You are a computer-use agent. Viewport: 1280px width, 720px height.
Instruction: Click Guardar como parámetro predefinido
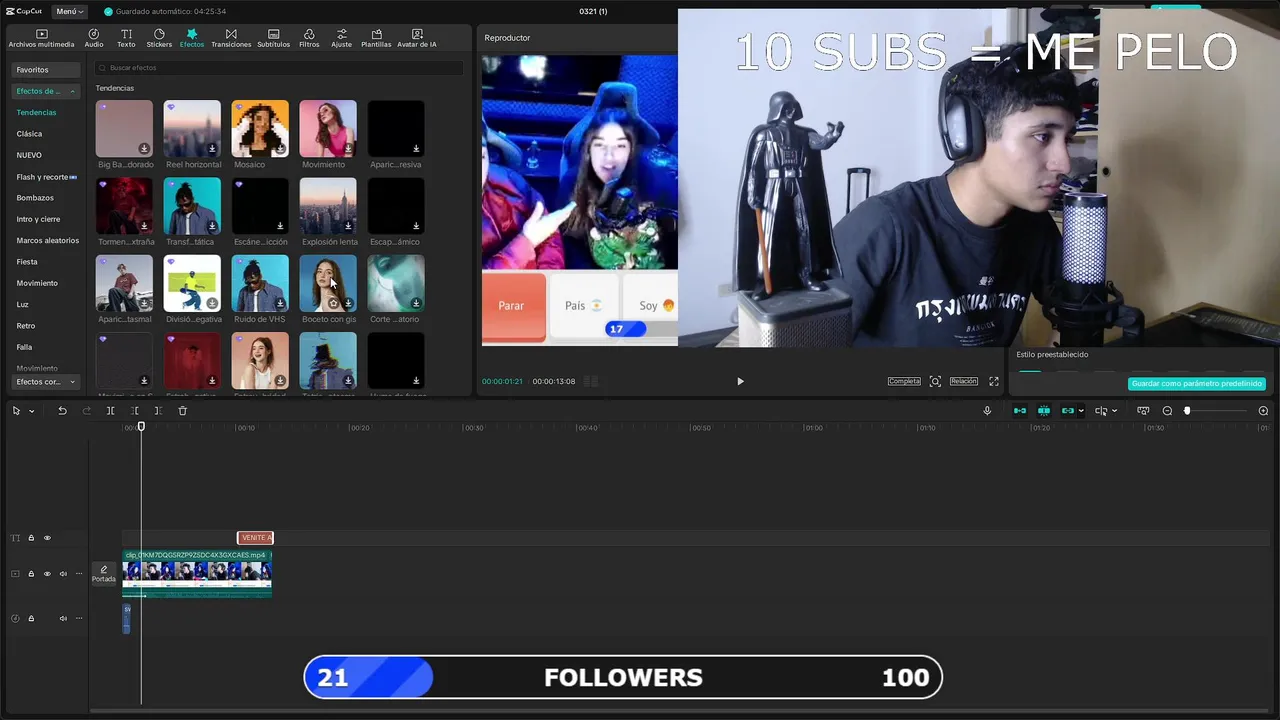[x=1197, y=384]
